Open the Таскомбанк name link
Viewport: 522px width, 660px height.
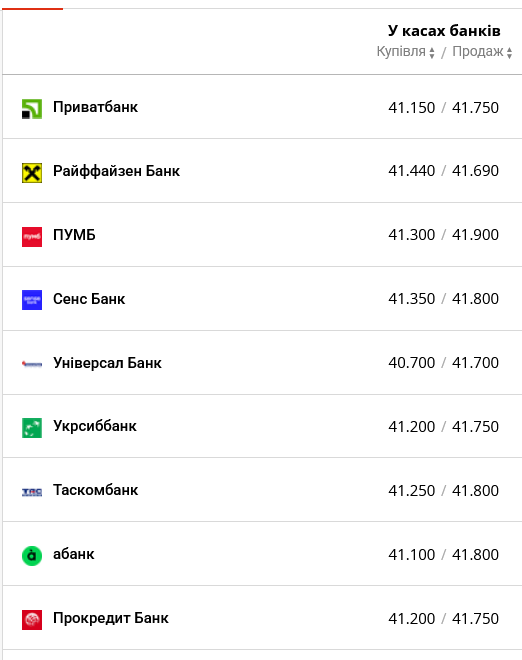[x=96, y=490]
